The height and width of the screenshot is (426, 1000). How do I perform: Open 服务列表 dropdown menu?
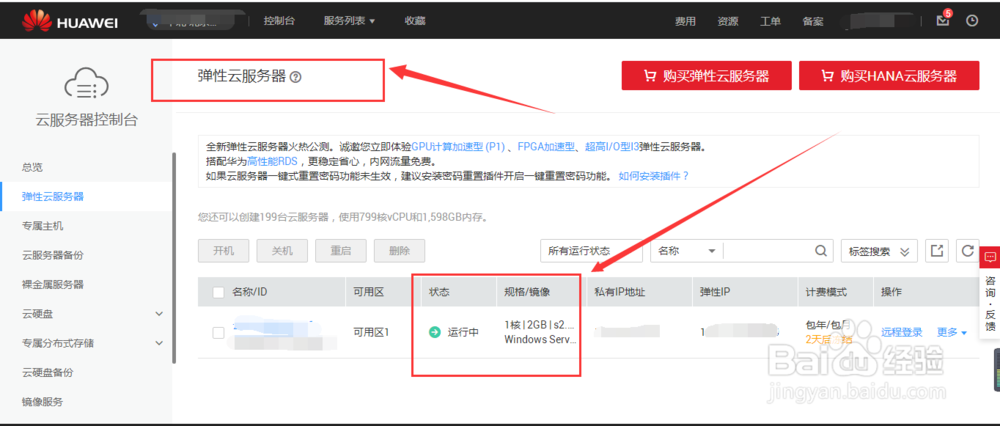point(349,20)
